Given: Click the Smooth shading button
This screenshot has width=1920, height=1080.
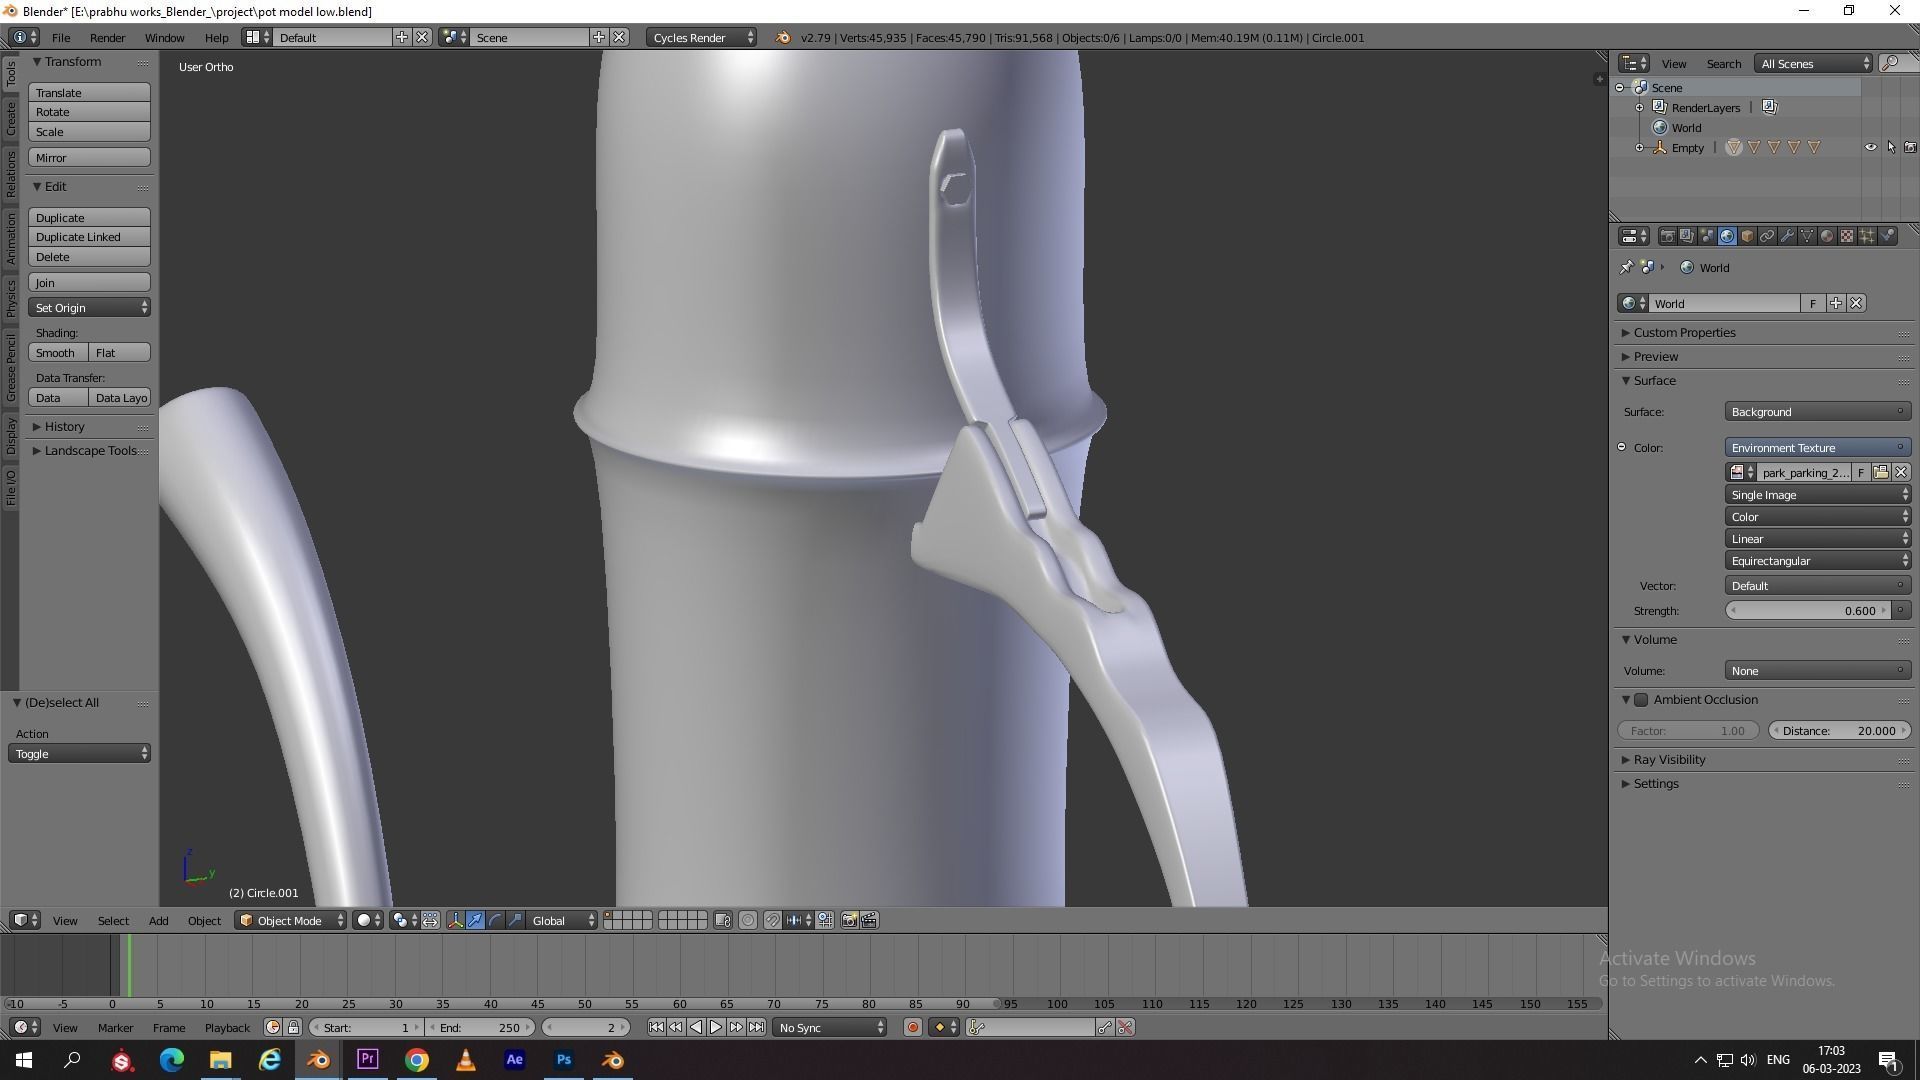Looking at the screenshot, I should pos(56,352).
